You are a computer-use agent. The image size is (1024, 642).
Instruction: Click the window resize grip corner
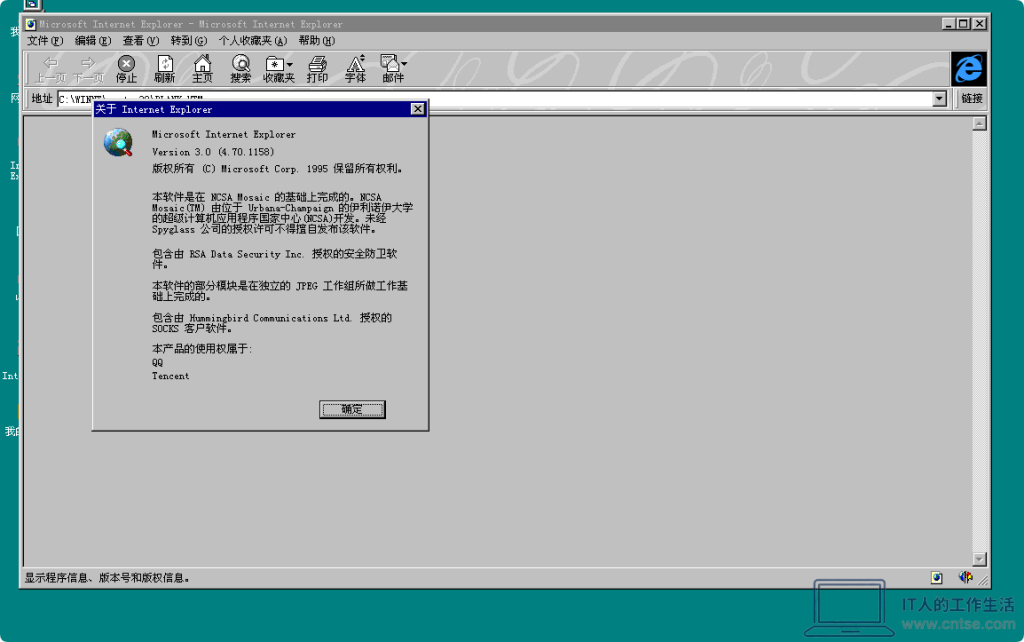tap(984, 579)
